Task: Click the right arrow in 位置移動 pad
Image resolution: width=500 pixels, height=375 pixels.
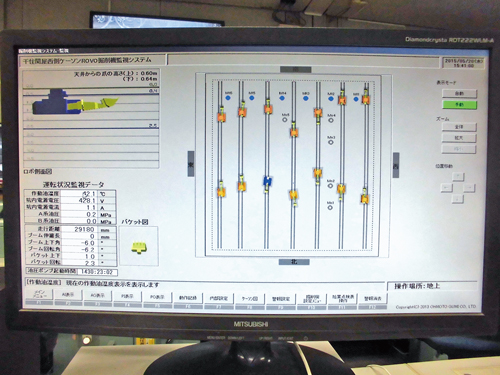Action: click(x=469, y=188)
